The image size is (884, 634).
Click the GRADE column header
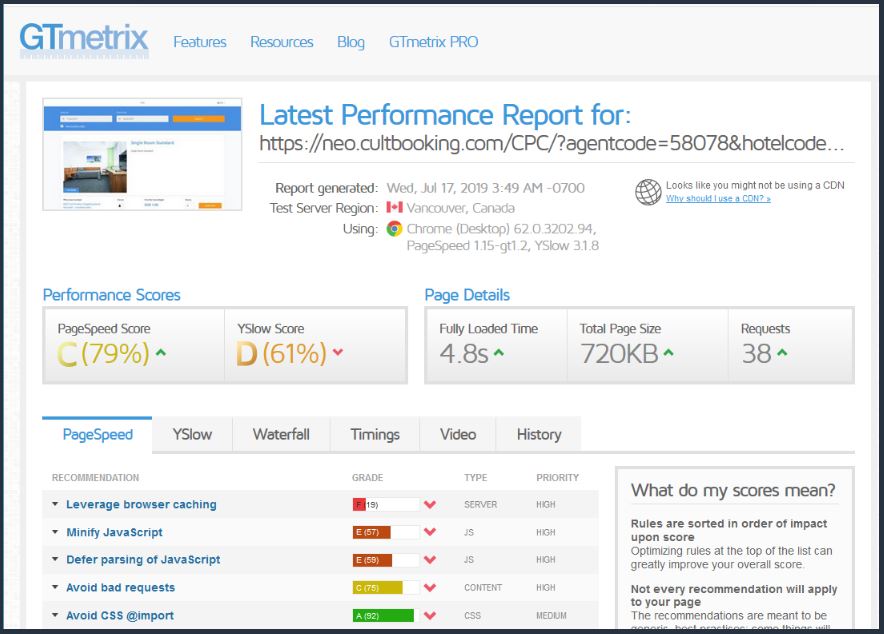pyautogui.click(x=368, y=478)
